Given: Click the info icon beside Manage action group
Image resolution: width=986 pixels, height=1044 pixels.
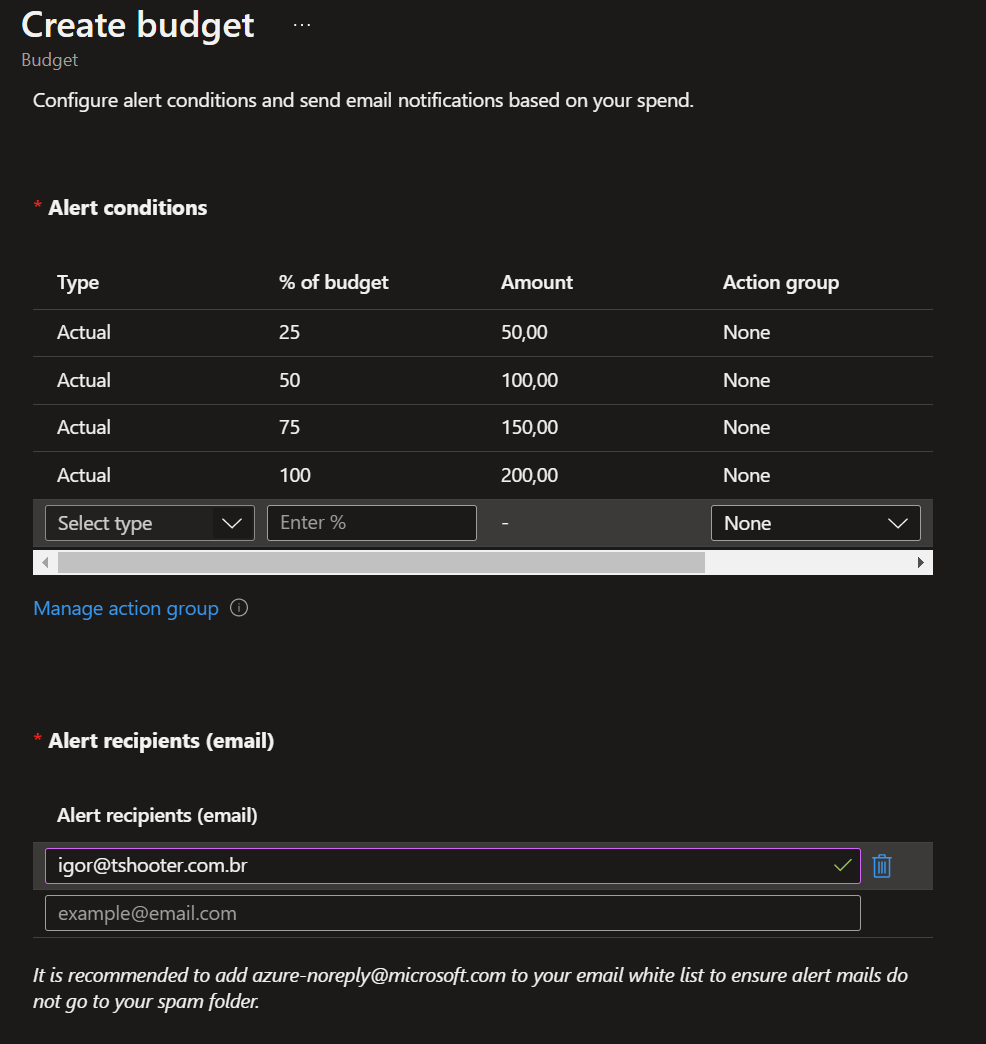Looking at the screenshot, I should [x=239, y=608].
